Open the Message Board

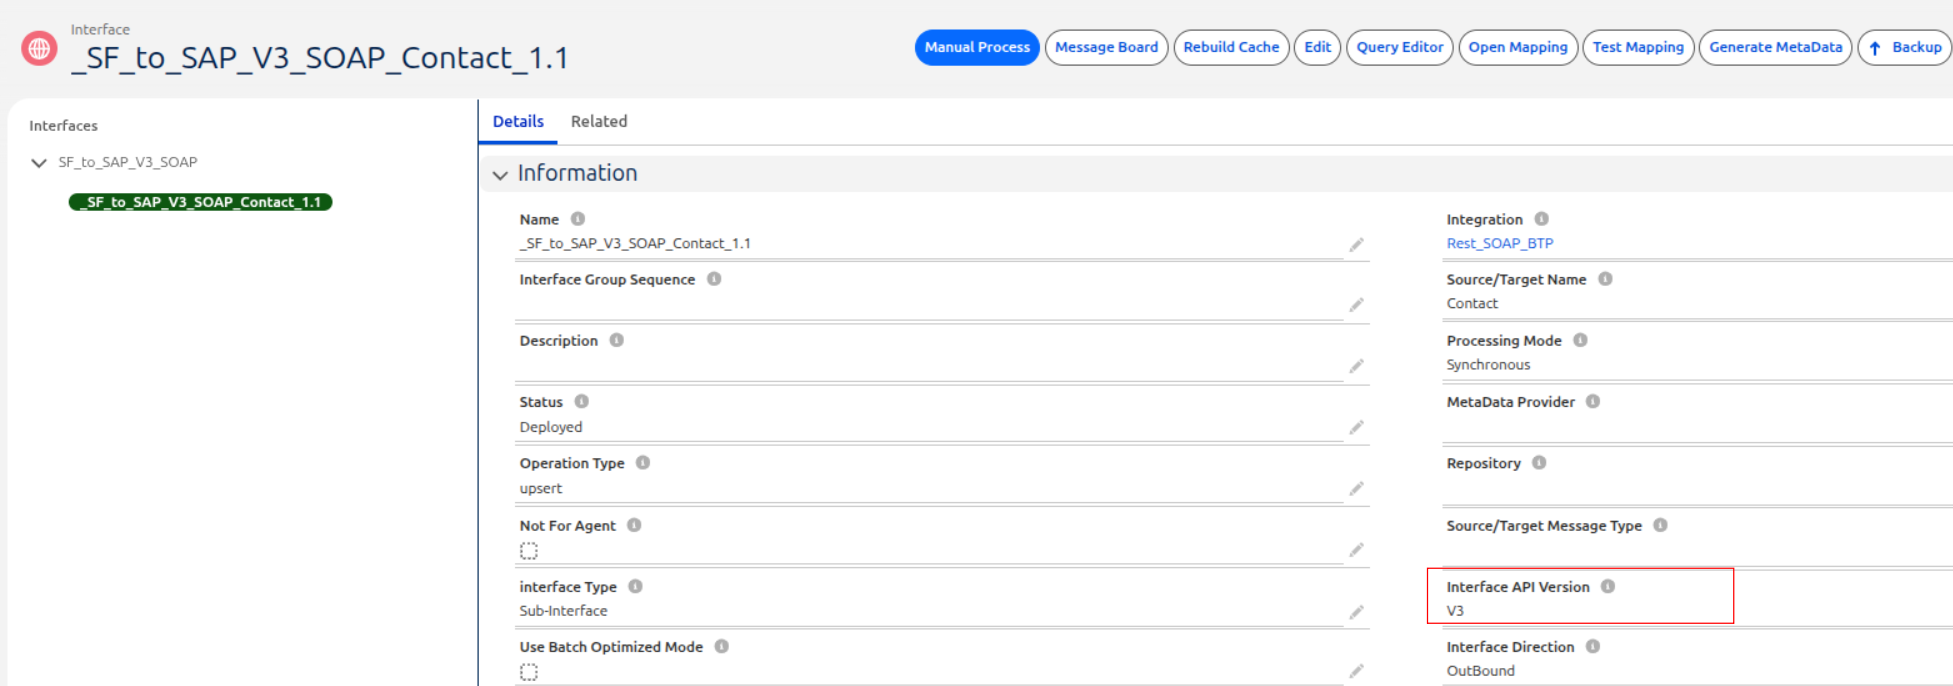1106,47
